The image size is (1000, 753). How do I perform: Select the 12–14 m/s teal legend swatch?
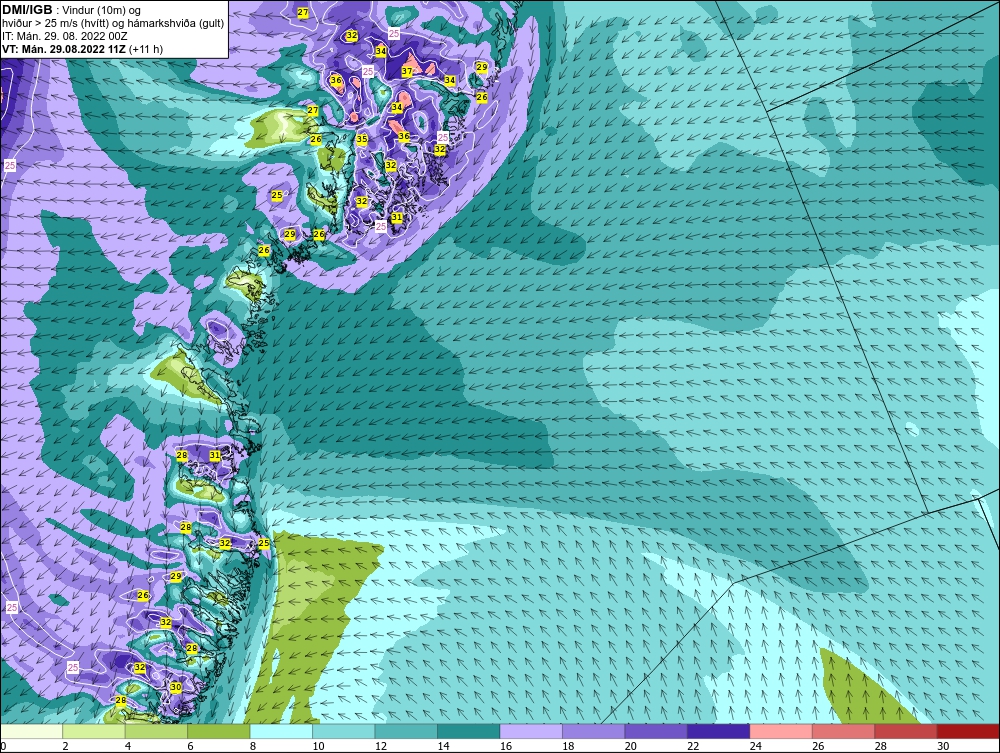click(x=406, y=731)
